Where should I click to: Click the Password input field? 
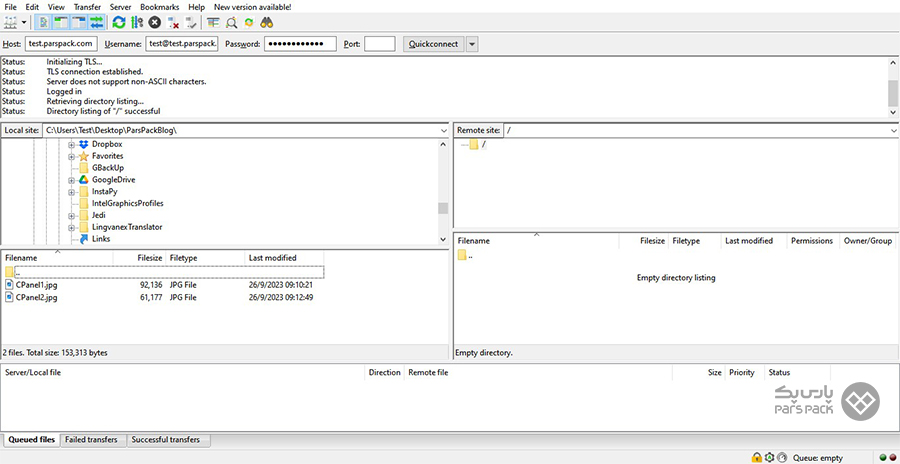(x=300, y=44)
